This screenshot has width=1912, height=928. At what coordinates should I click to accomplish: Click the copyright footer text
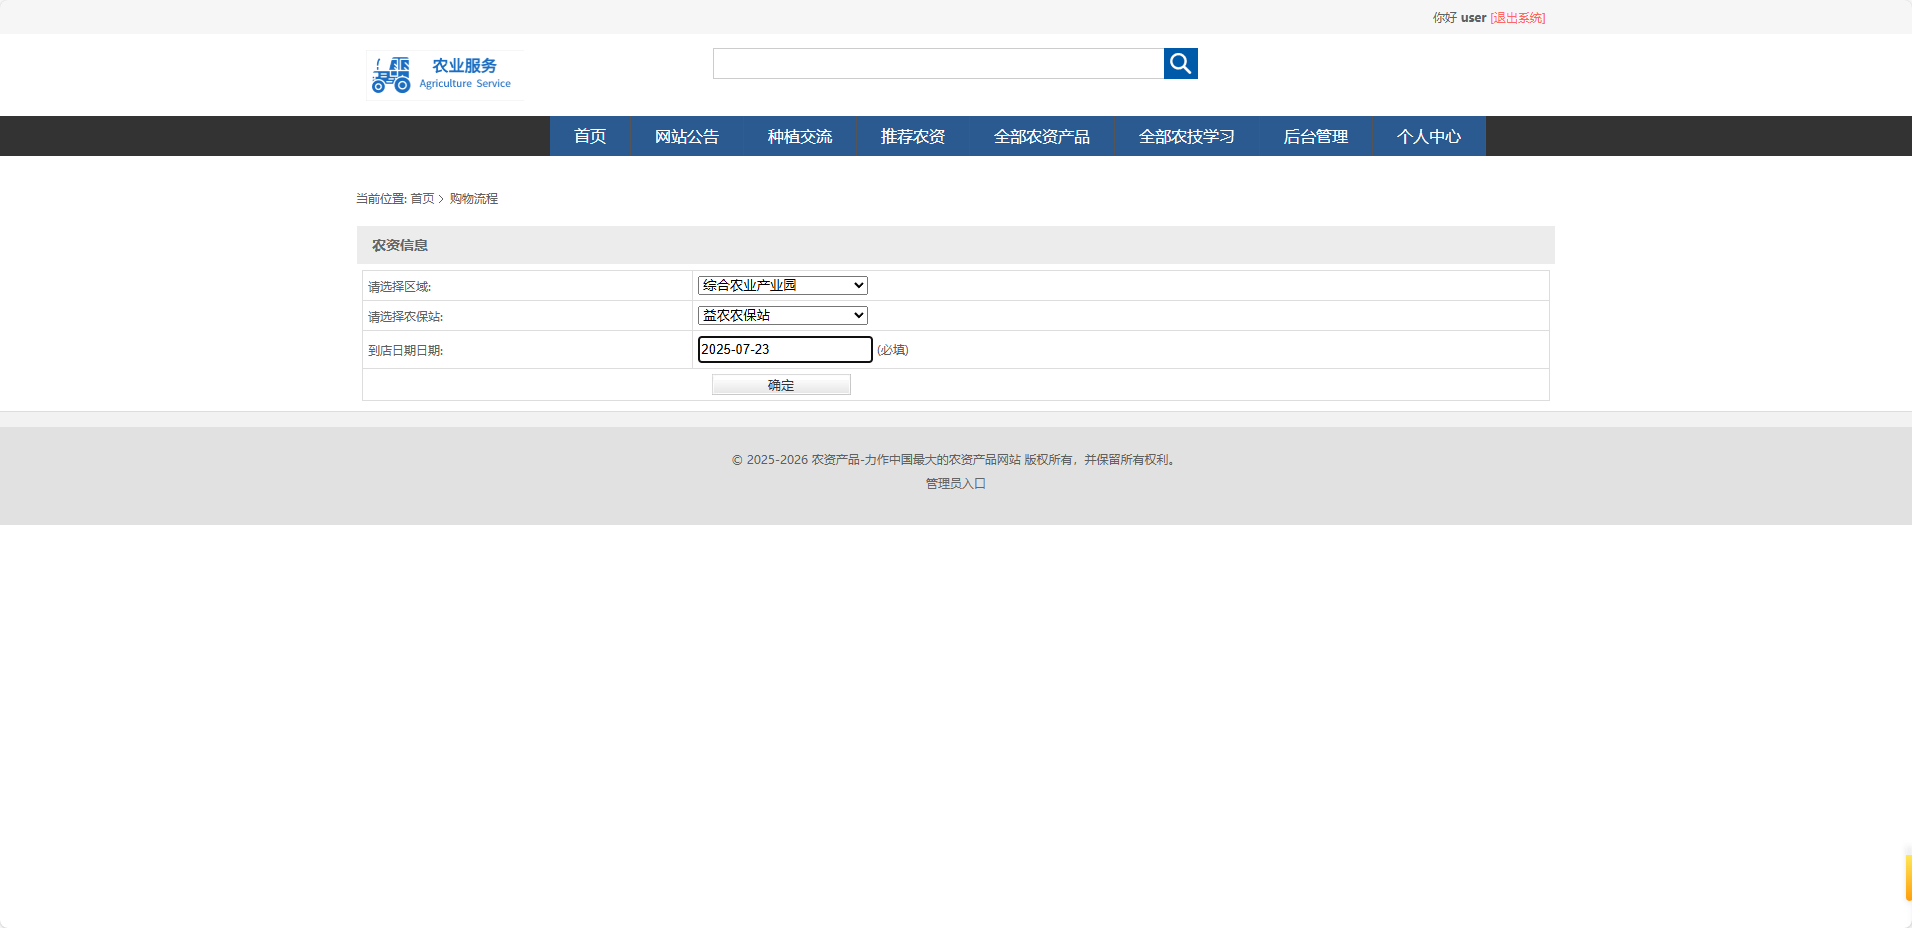coord(956,460)
